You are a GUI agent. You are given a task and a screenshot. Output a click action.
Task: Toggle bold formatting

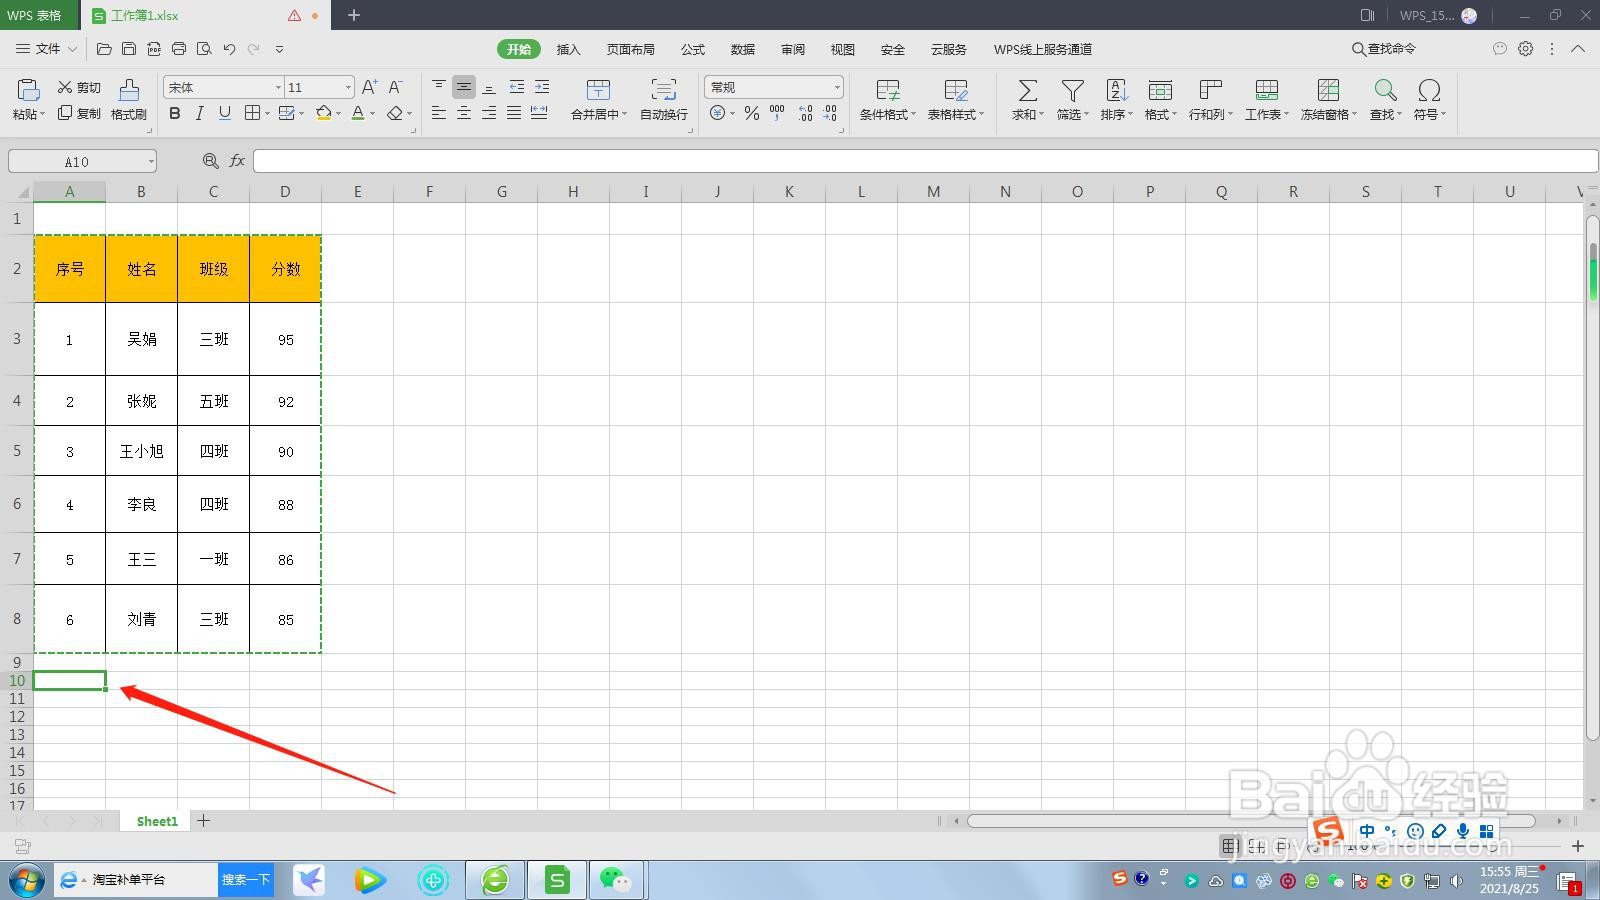click(175, 114)
